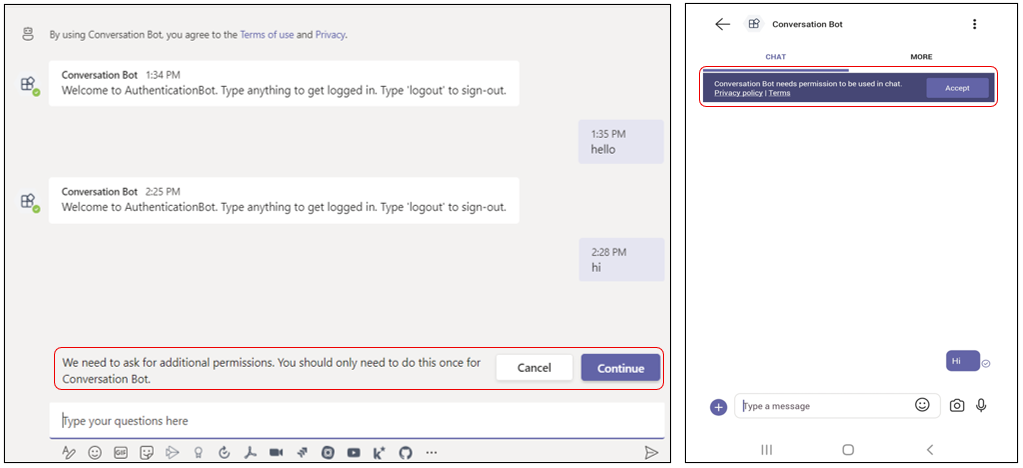Viewport: 1023px width, 468px height.
Task: Open the GitHub app icon
Action: coord(406,452)
